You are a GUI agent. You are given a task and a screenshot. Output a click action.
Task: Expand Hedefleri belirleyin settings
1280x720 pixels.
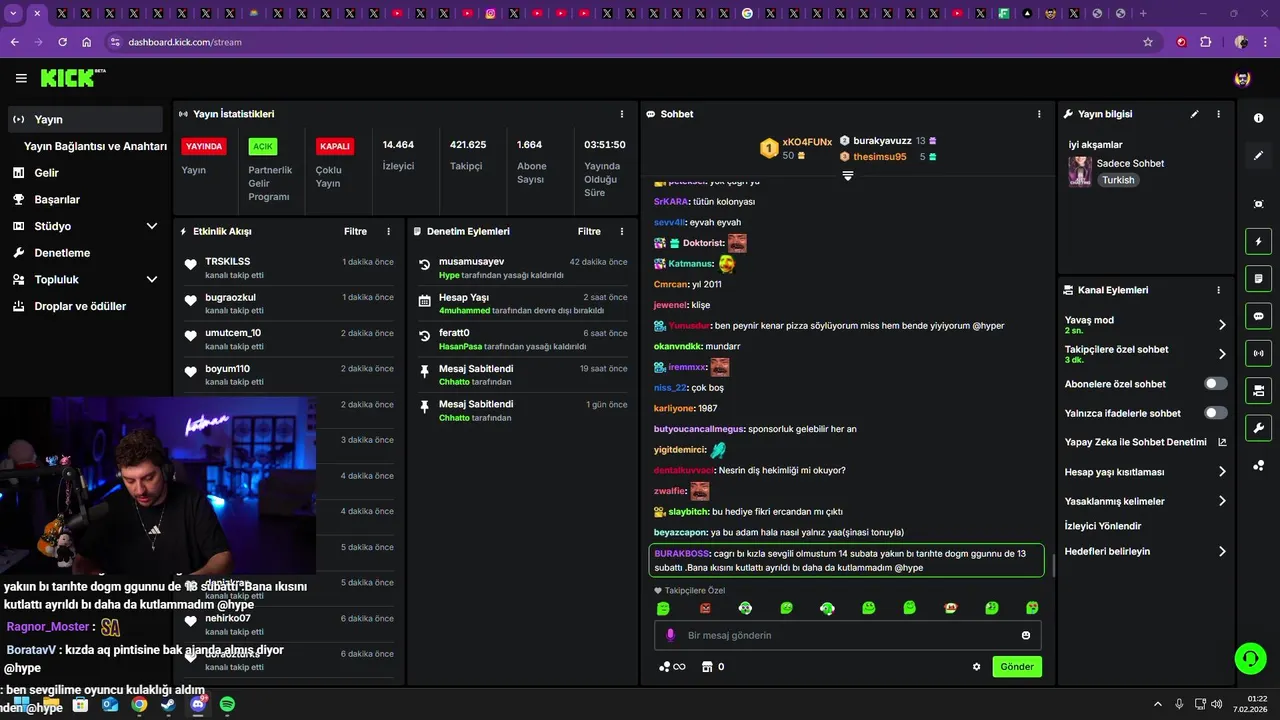coord(1146,551)
